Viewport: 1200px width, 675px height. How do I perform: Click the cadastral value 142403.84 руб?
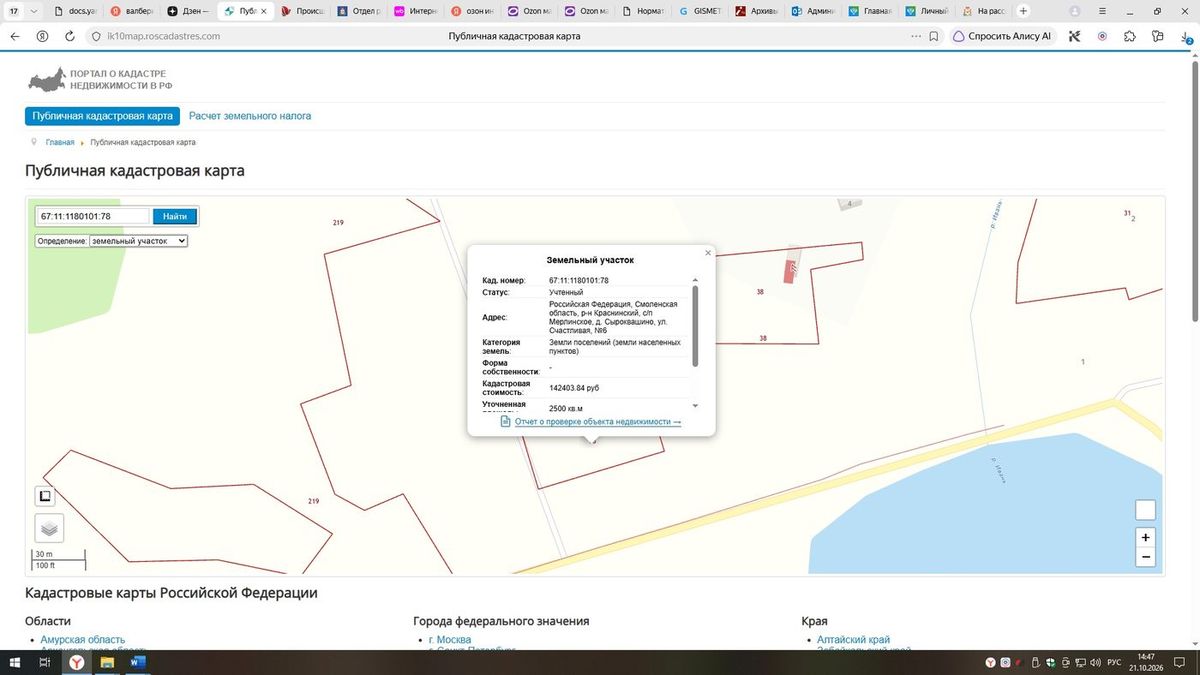tap(574, 388)
